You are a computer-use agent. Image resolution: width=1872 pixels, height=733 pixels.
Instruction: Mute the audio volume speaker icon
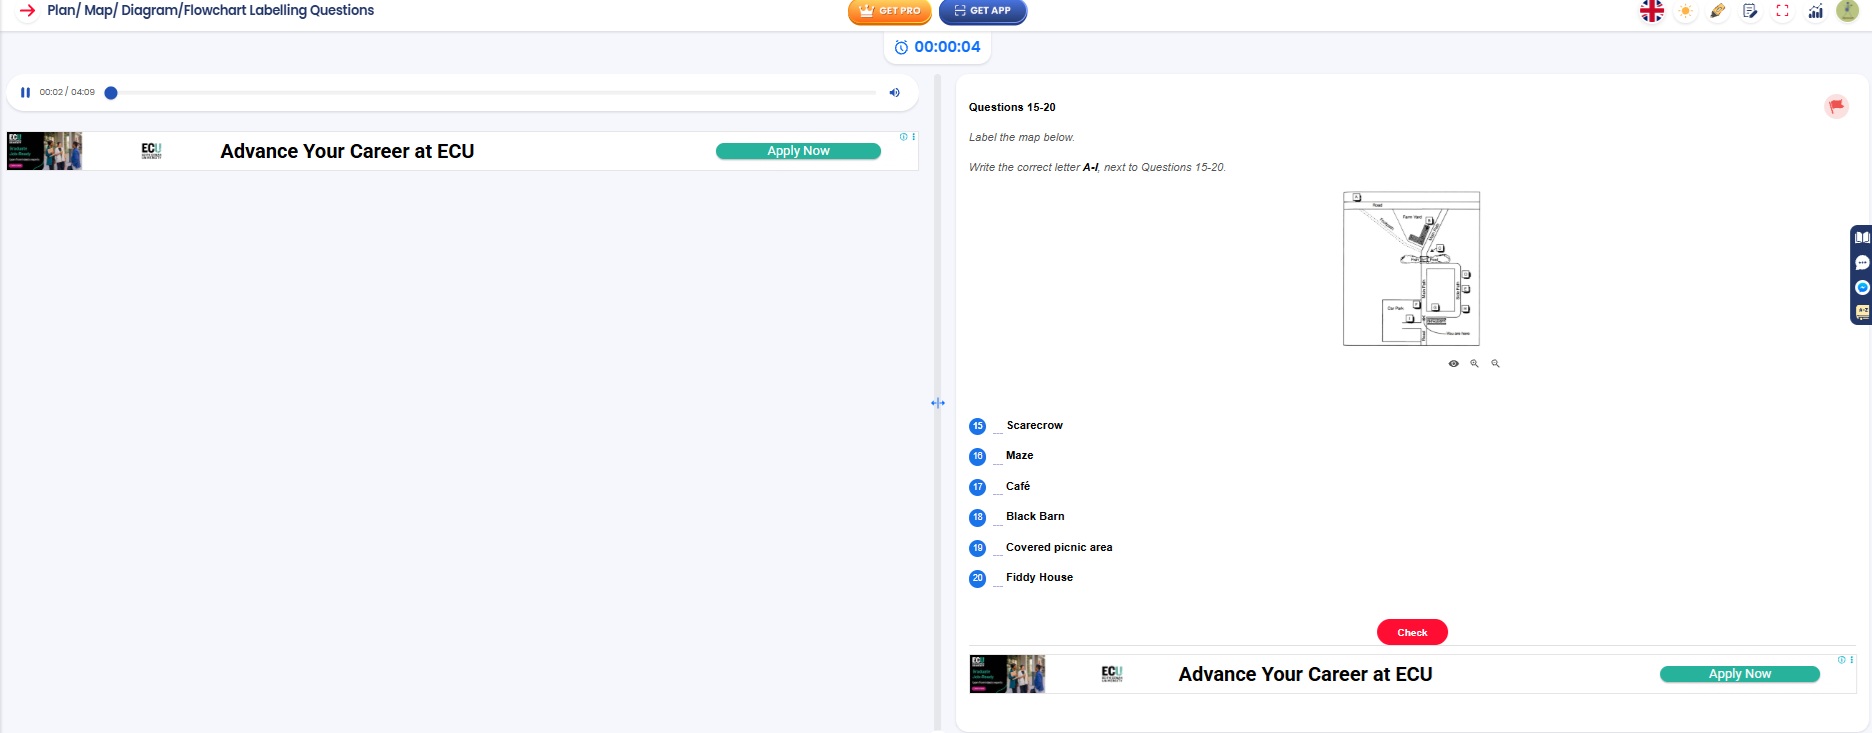point(894,92)
